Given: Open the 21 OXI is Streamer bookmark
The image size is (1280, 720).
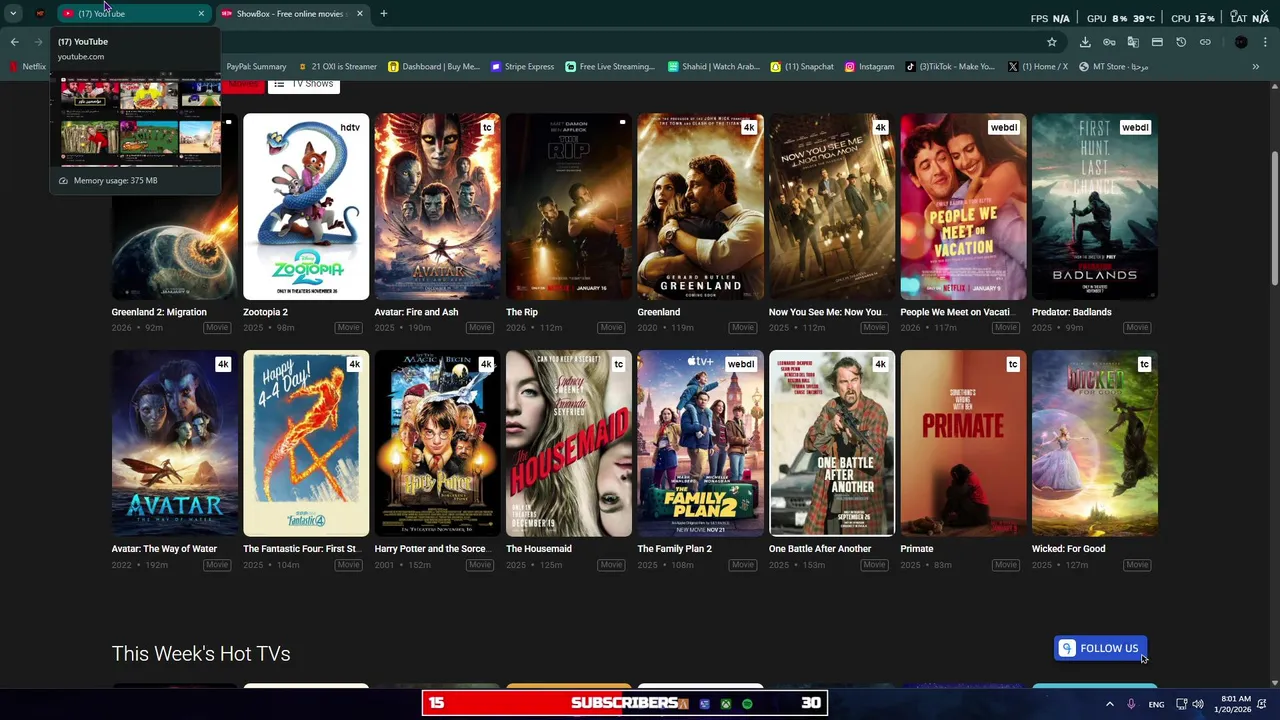Looking at the screenshot, I should [x=337, y=67].
